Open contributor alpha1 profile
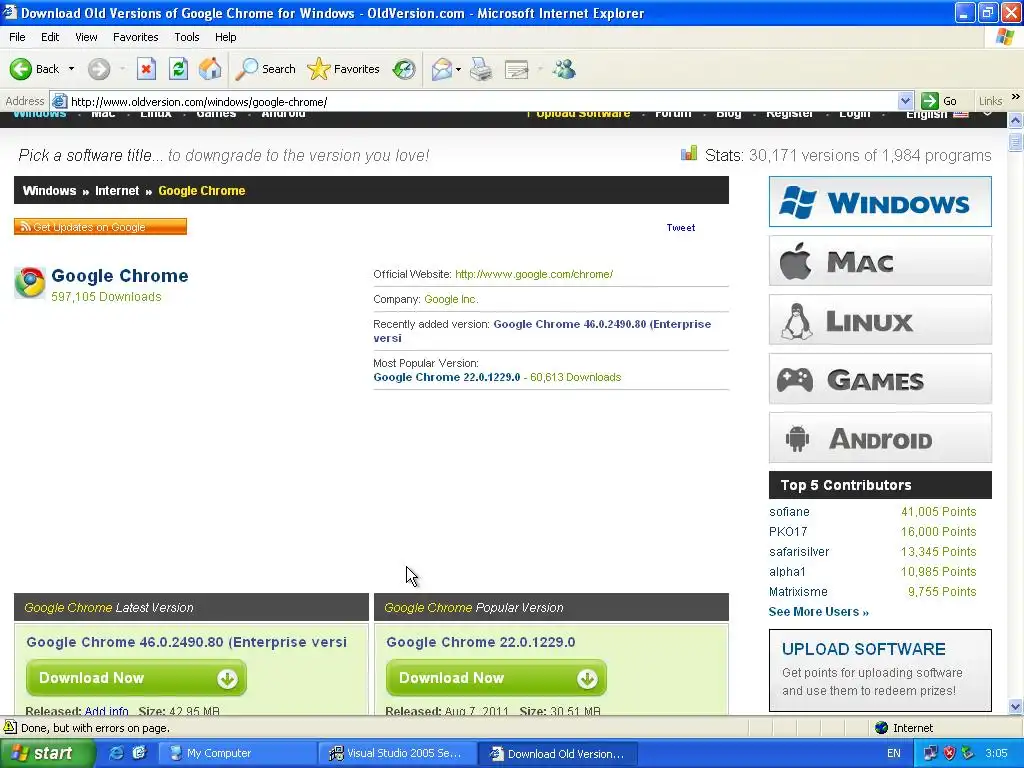The height and width of the screenshot is (768, 1024). click(787, 571)
